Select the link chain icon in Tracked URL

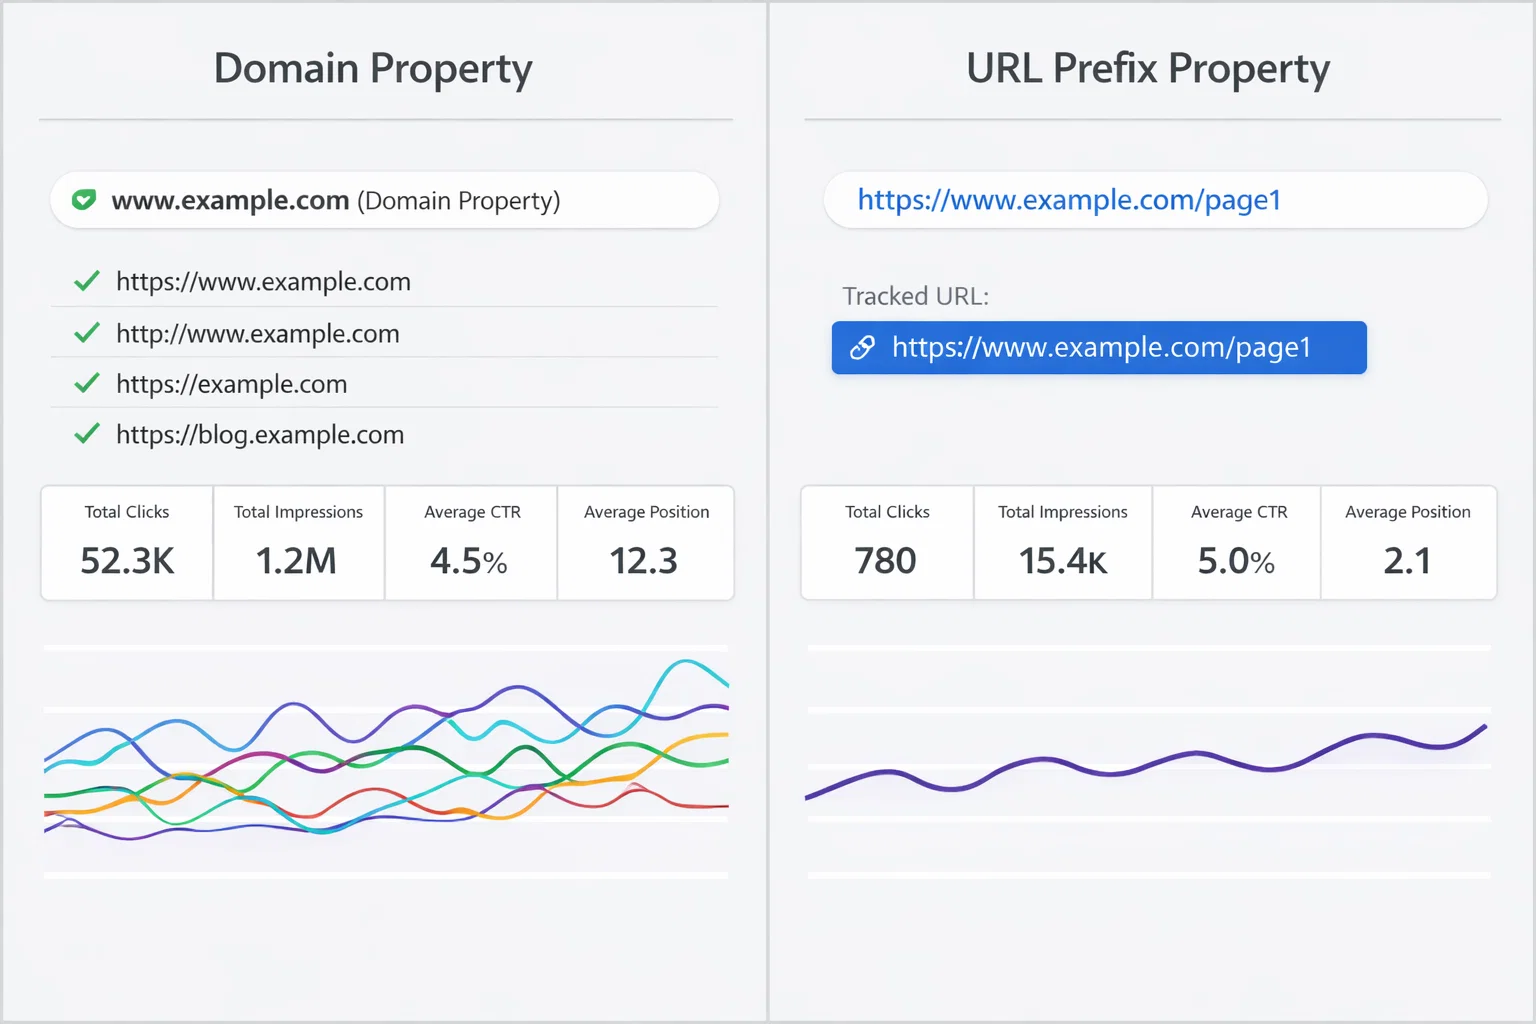pos(861,348)
